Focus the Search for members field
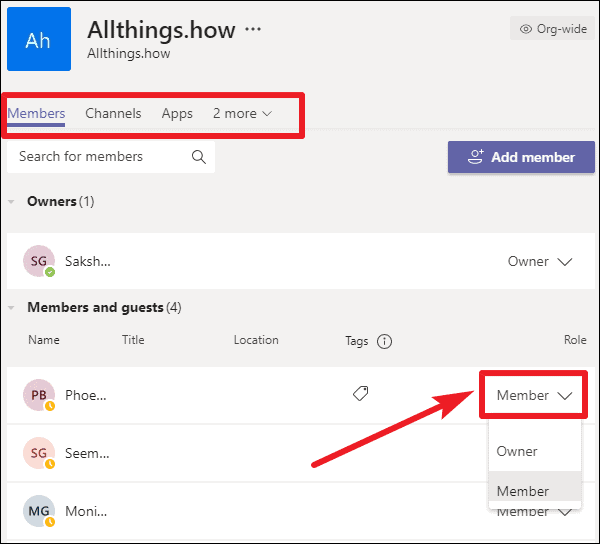The height and width of the screenshot is (544, 600). click(111, 157)
